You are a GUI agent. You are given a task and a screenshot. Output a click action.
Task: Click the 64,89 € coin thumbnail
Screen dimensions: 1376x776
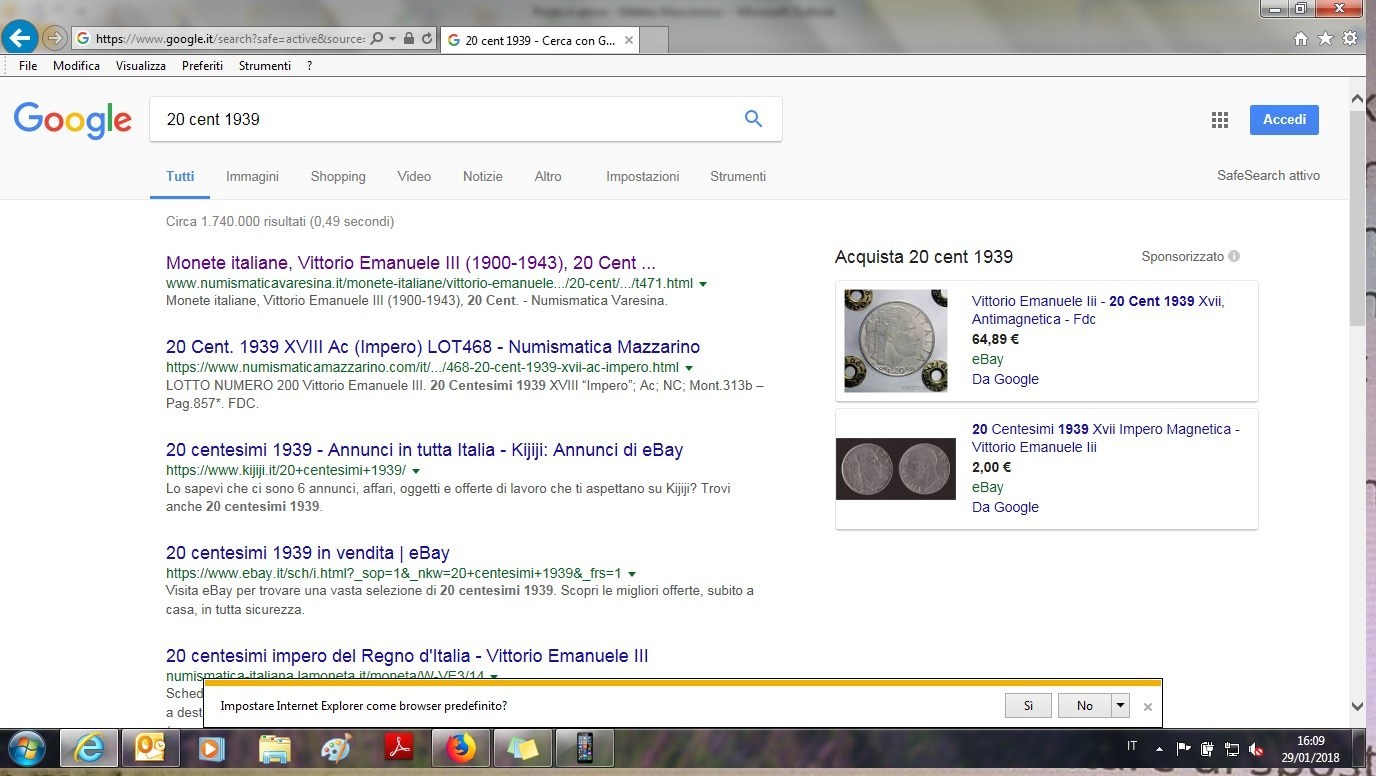click(896, 341)
